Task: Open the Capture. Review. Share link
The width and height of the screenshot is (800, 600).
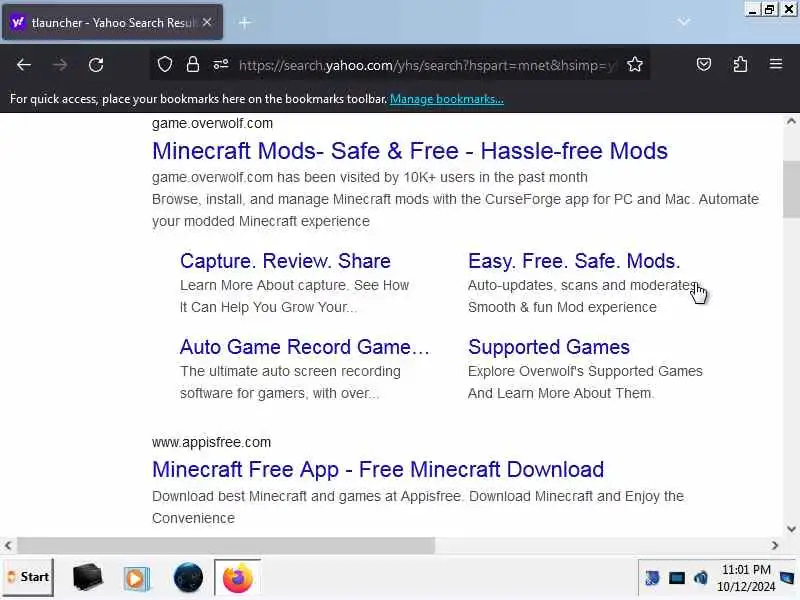Action: (x=285, y=261)
